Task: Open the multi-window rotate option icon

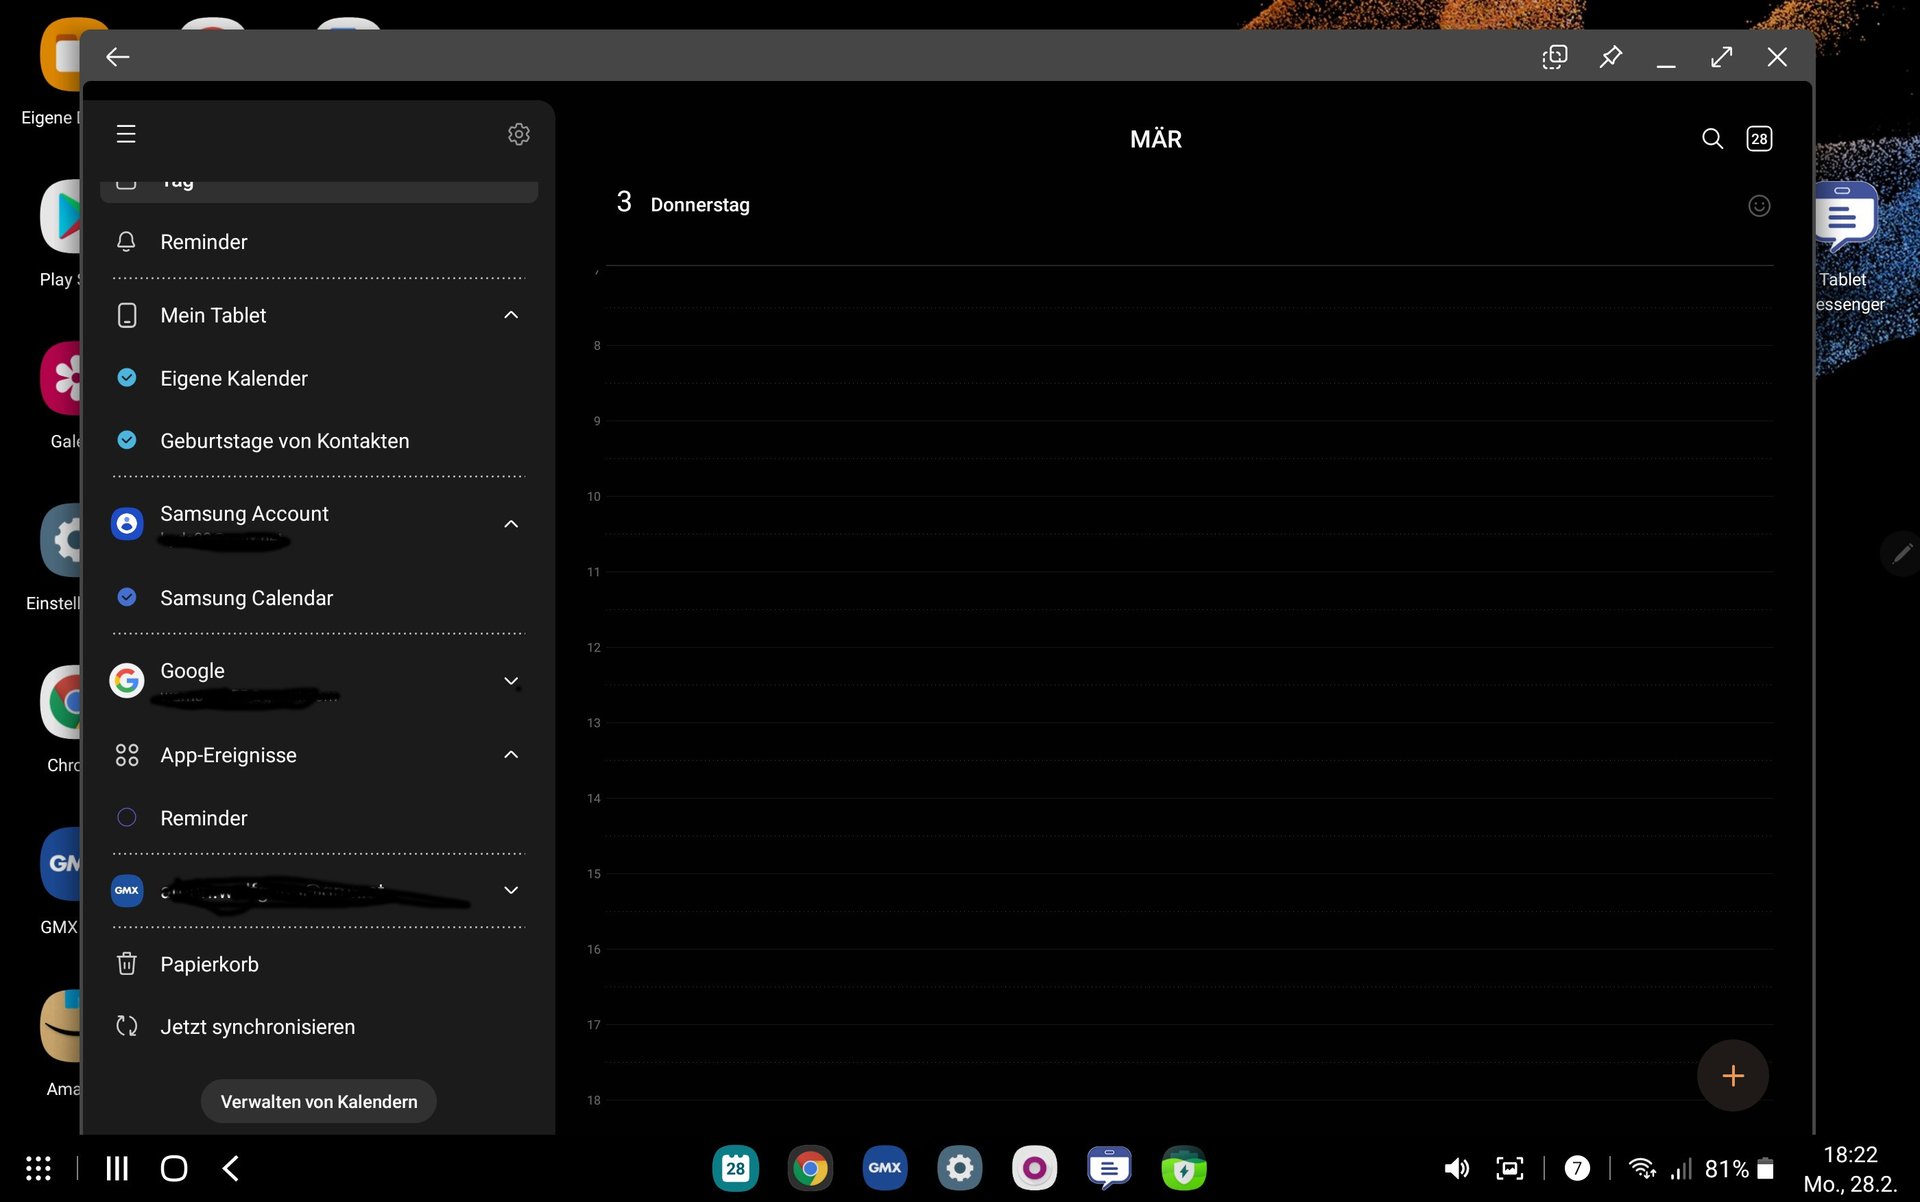Action: pyautogui.click(x=1555, y=57)
